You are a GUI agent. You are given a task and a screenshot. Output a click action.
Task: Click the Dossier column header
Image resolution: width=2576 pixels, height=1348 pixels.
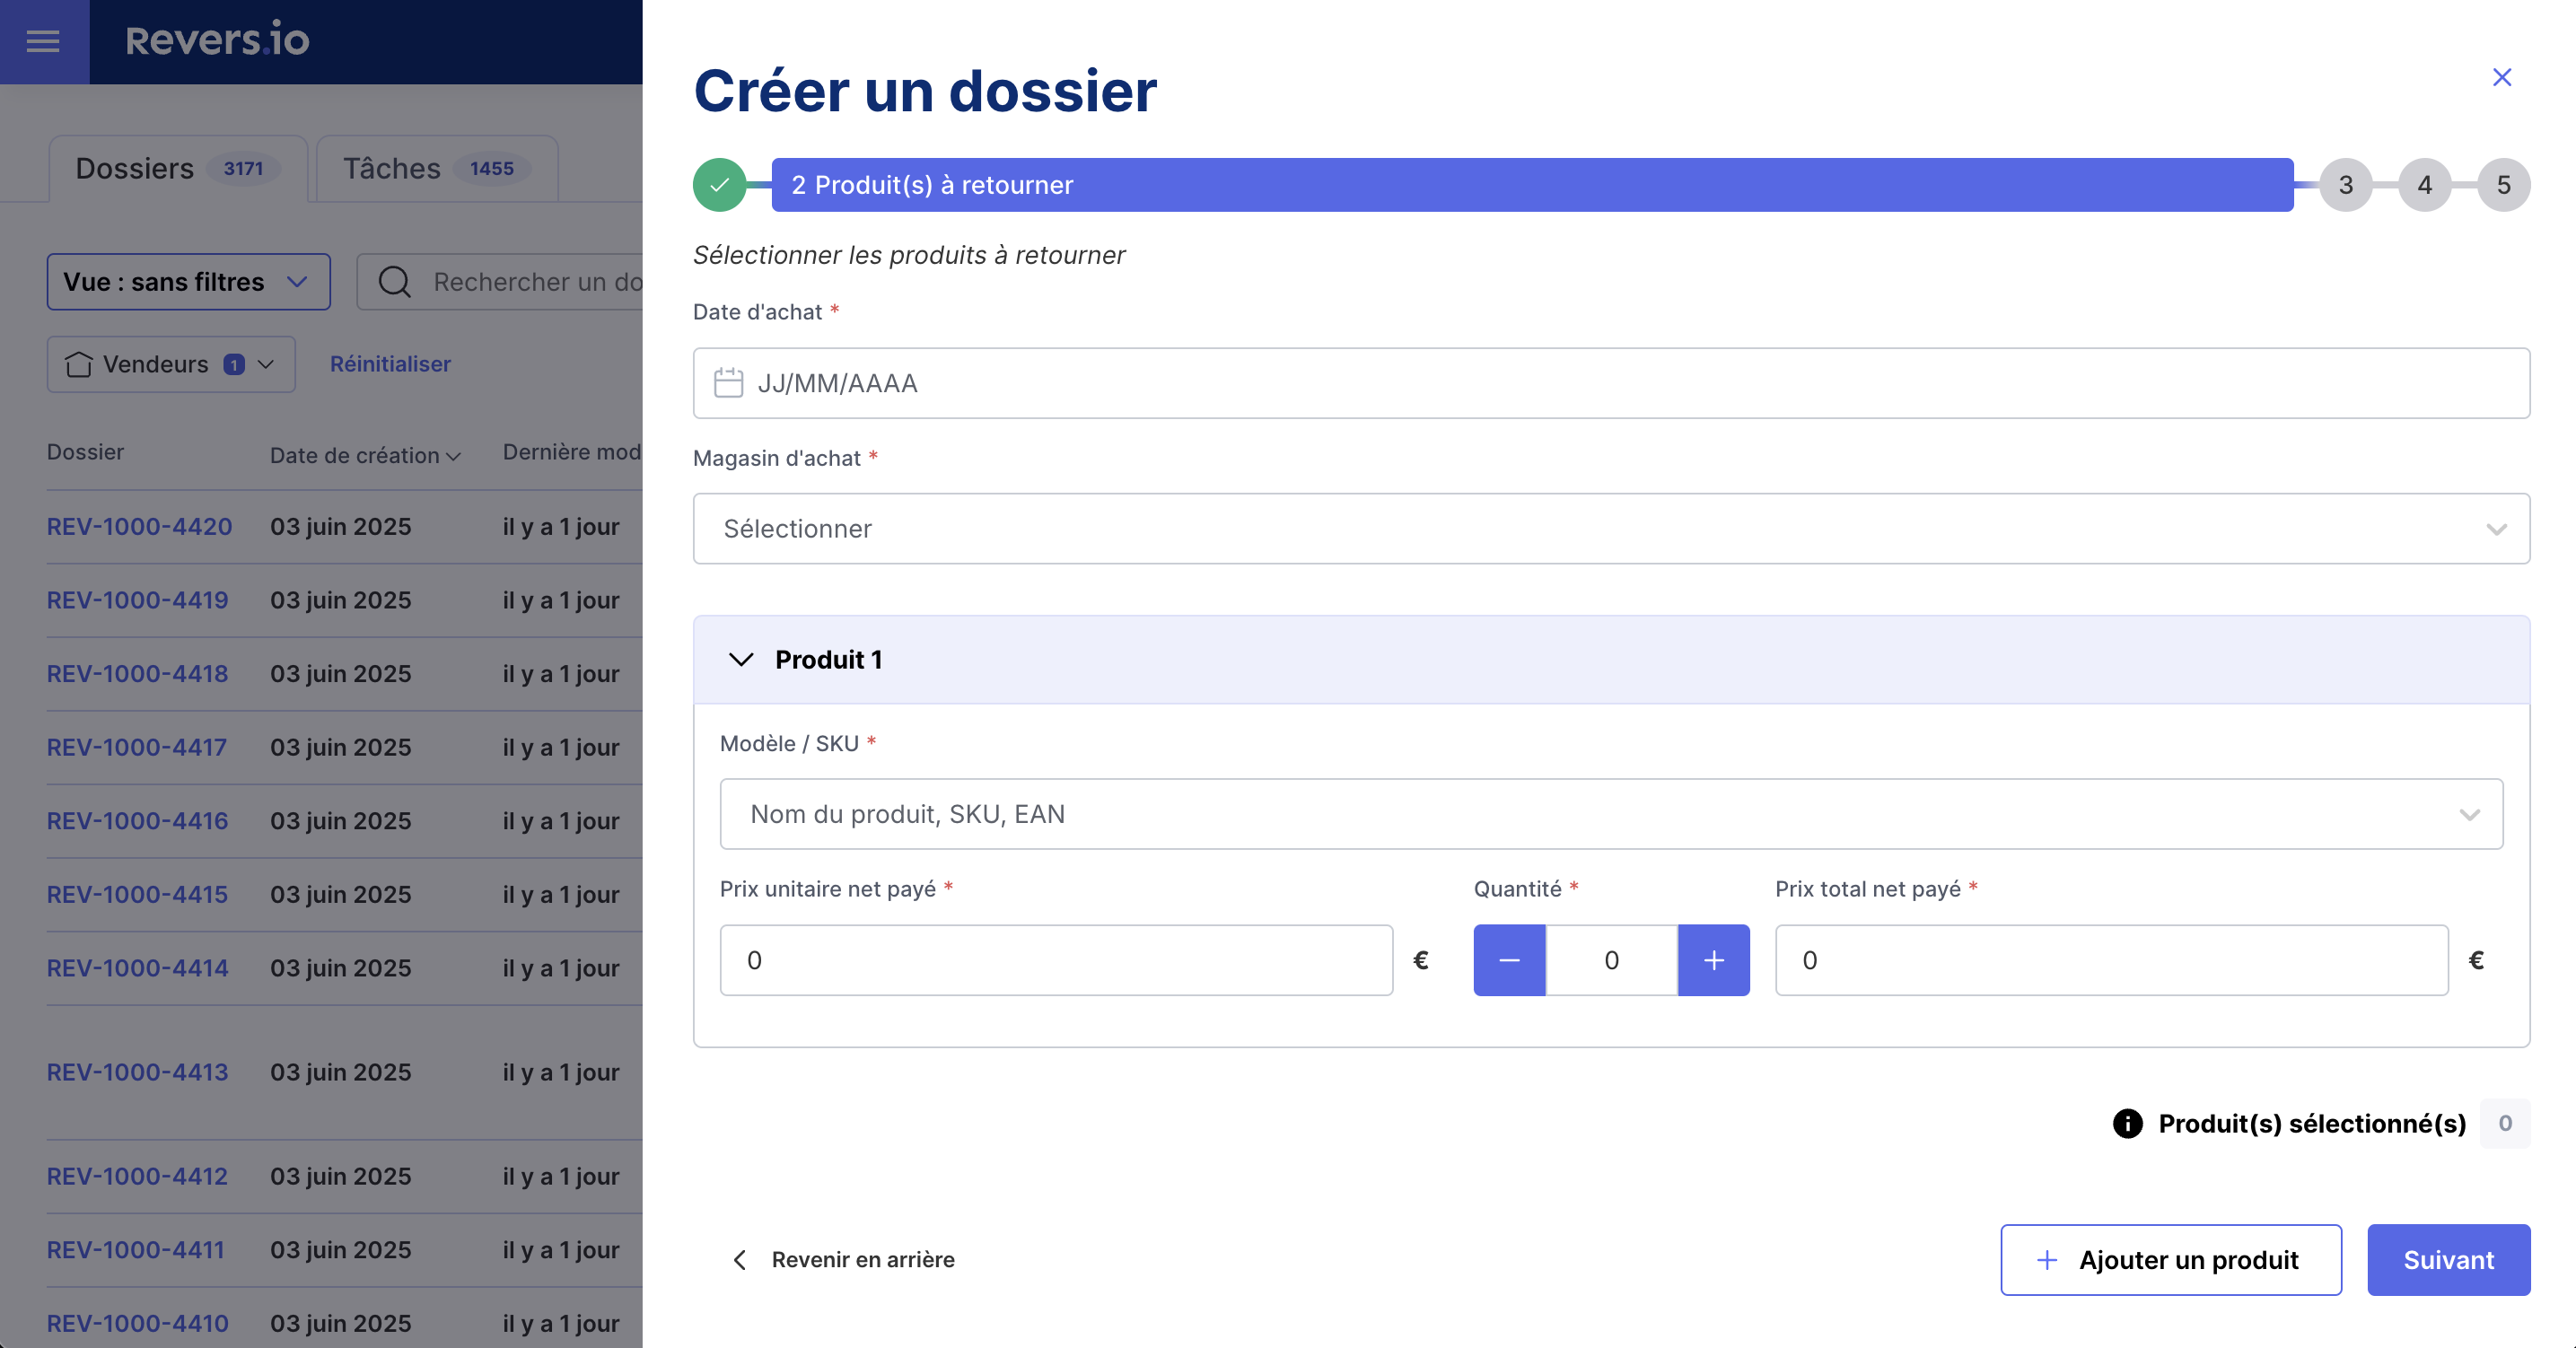pyautogui.click(x=85, y=452)
